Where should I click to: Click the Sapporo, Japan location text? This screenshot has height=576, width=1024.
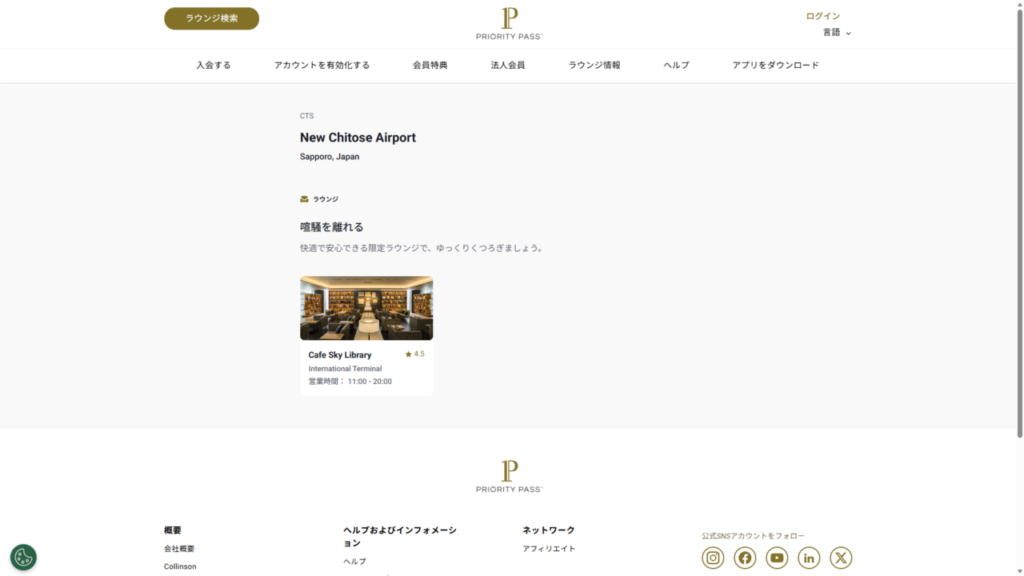click(330, 157)
